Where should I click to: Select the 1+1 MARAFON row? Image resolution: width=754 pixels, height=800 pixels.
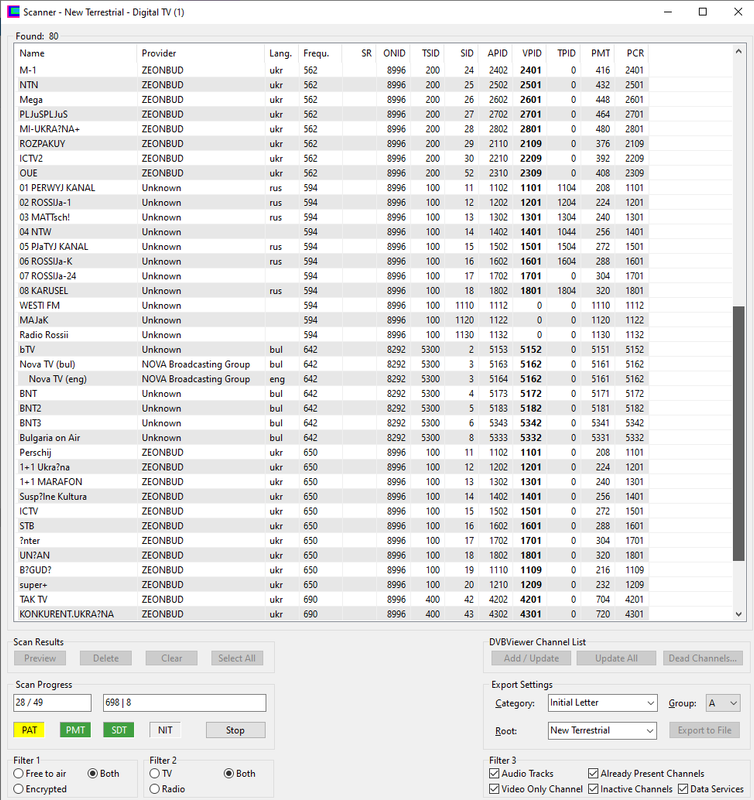point(332,482)
